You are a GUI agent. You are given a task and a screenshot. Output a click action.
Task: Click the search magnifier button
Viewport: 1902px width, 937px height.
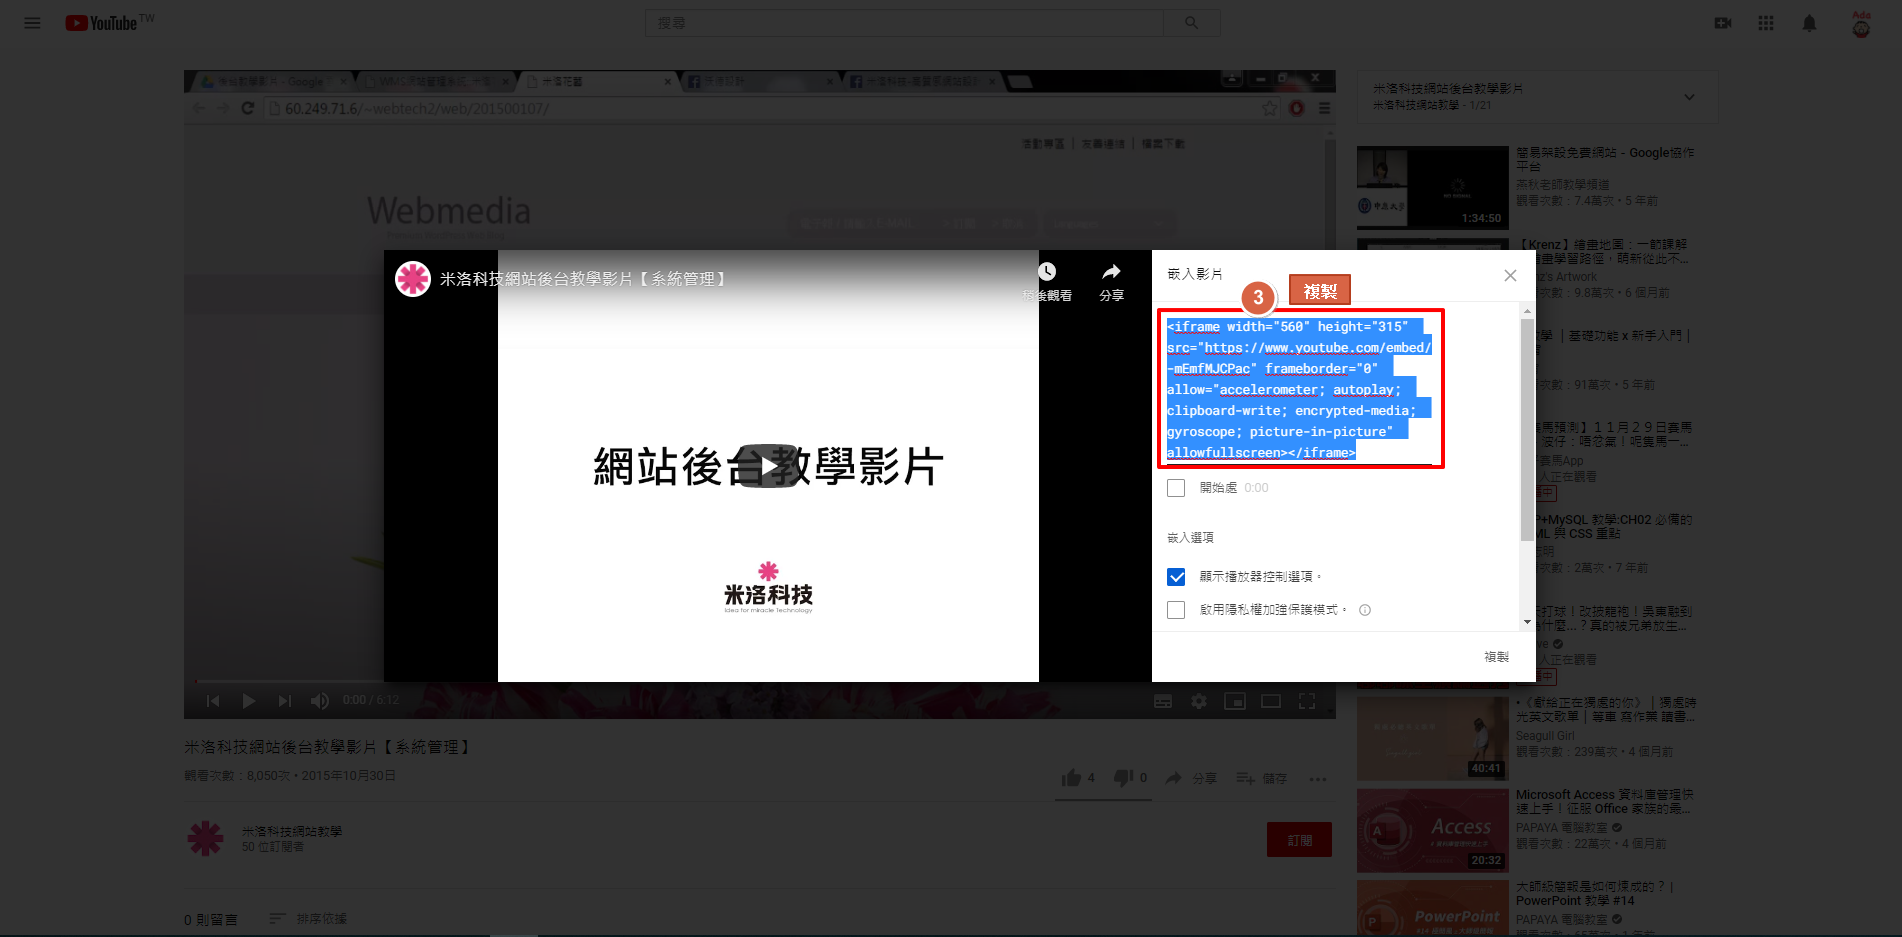[x=1190, y=23]
